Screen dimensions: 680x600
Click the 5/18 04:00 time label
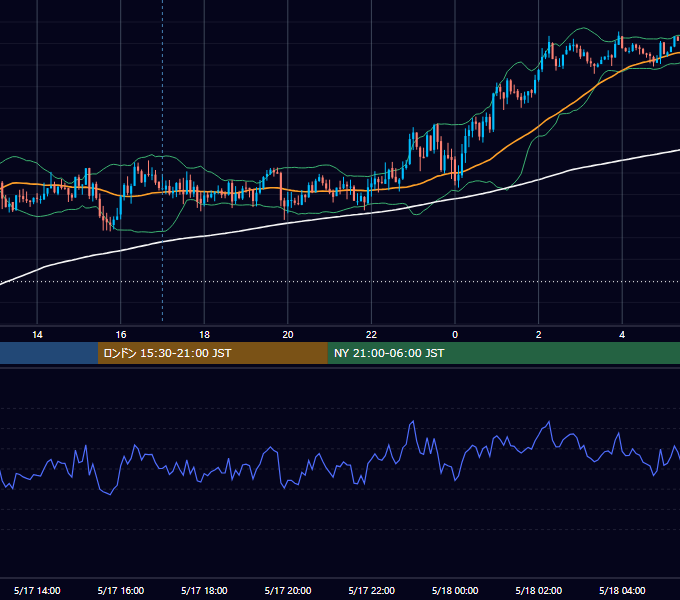pos(622,590)
